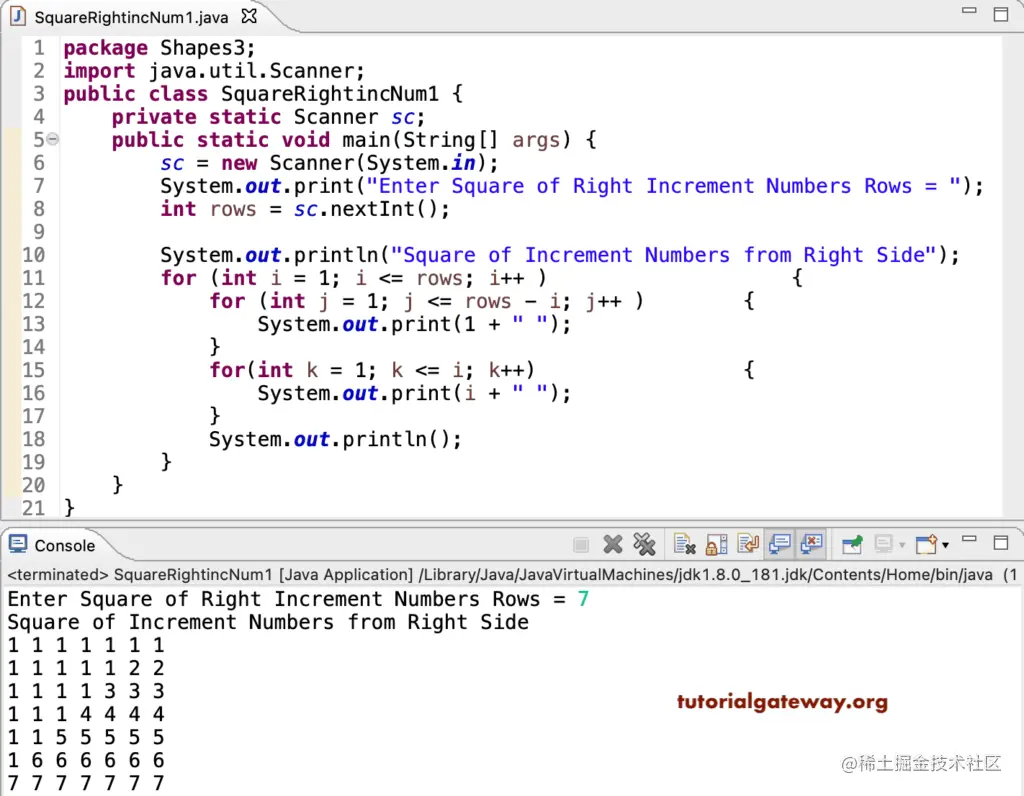Image resolution: width=1024 pixels, height=796 pixels.
Task: Click 'rows - i' in the j loop condition
Action: tap(513, 301)
